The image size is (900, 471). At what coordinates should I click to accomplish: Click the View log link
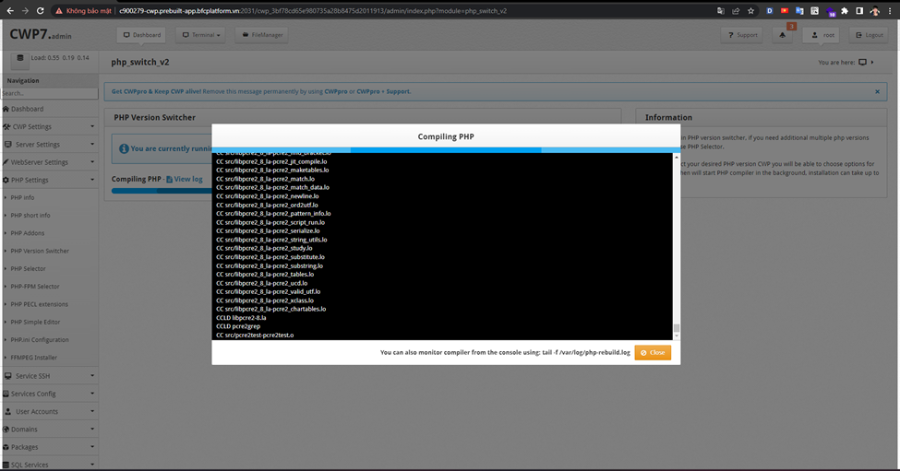pyautogui.click(x=184, y=179)
